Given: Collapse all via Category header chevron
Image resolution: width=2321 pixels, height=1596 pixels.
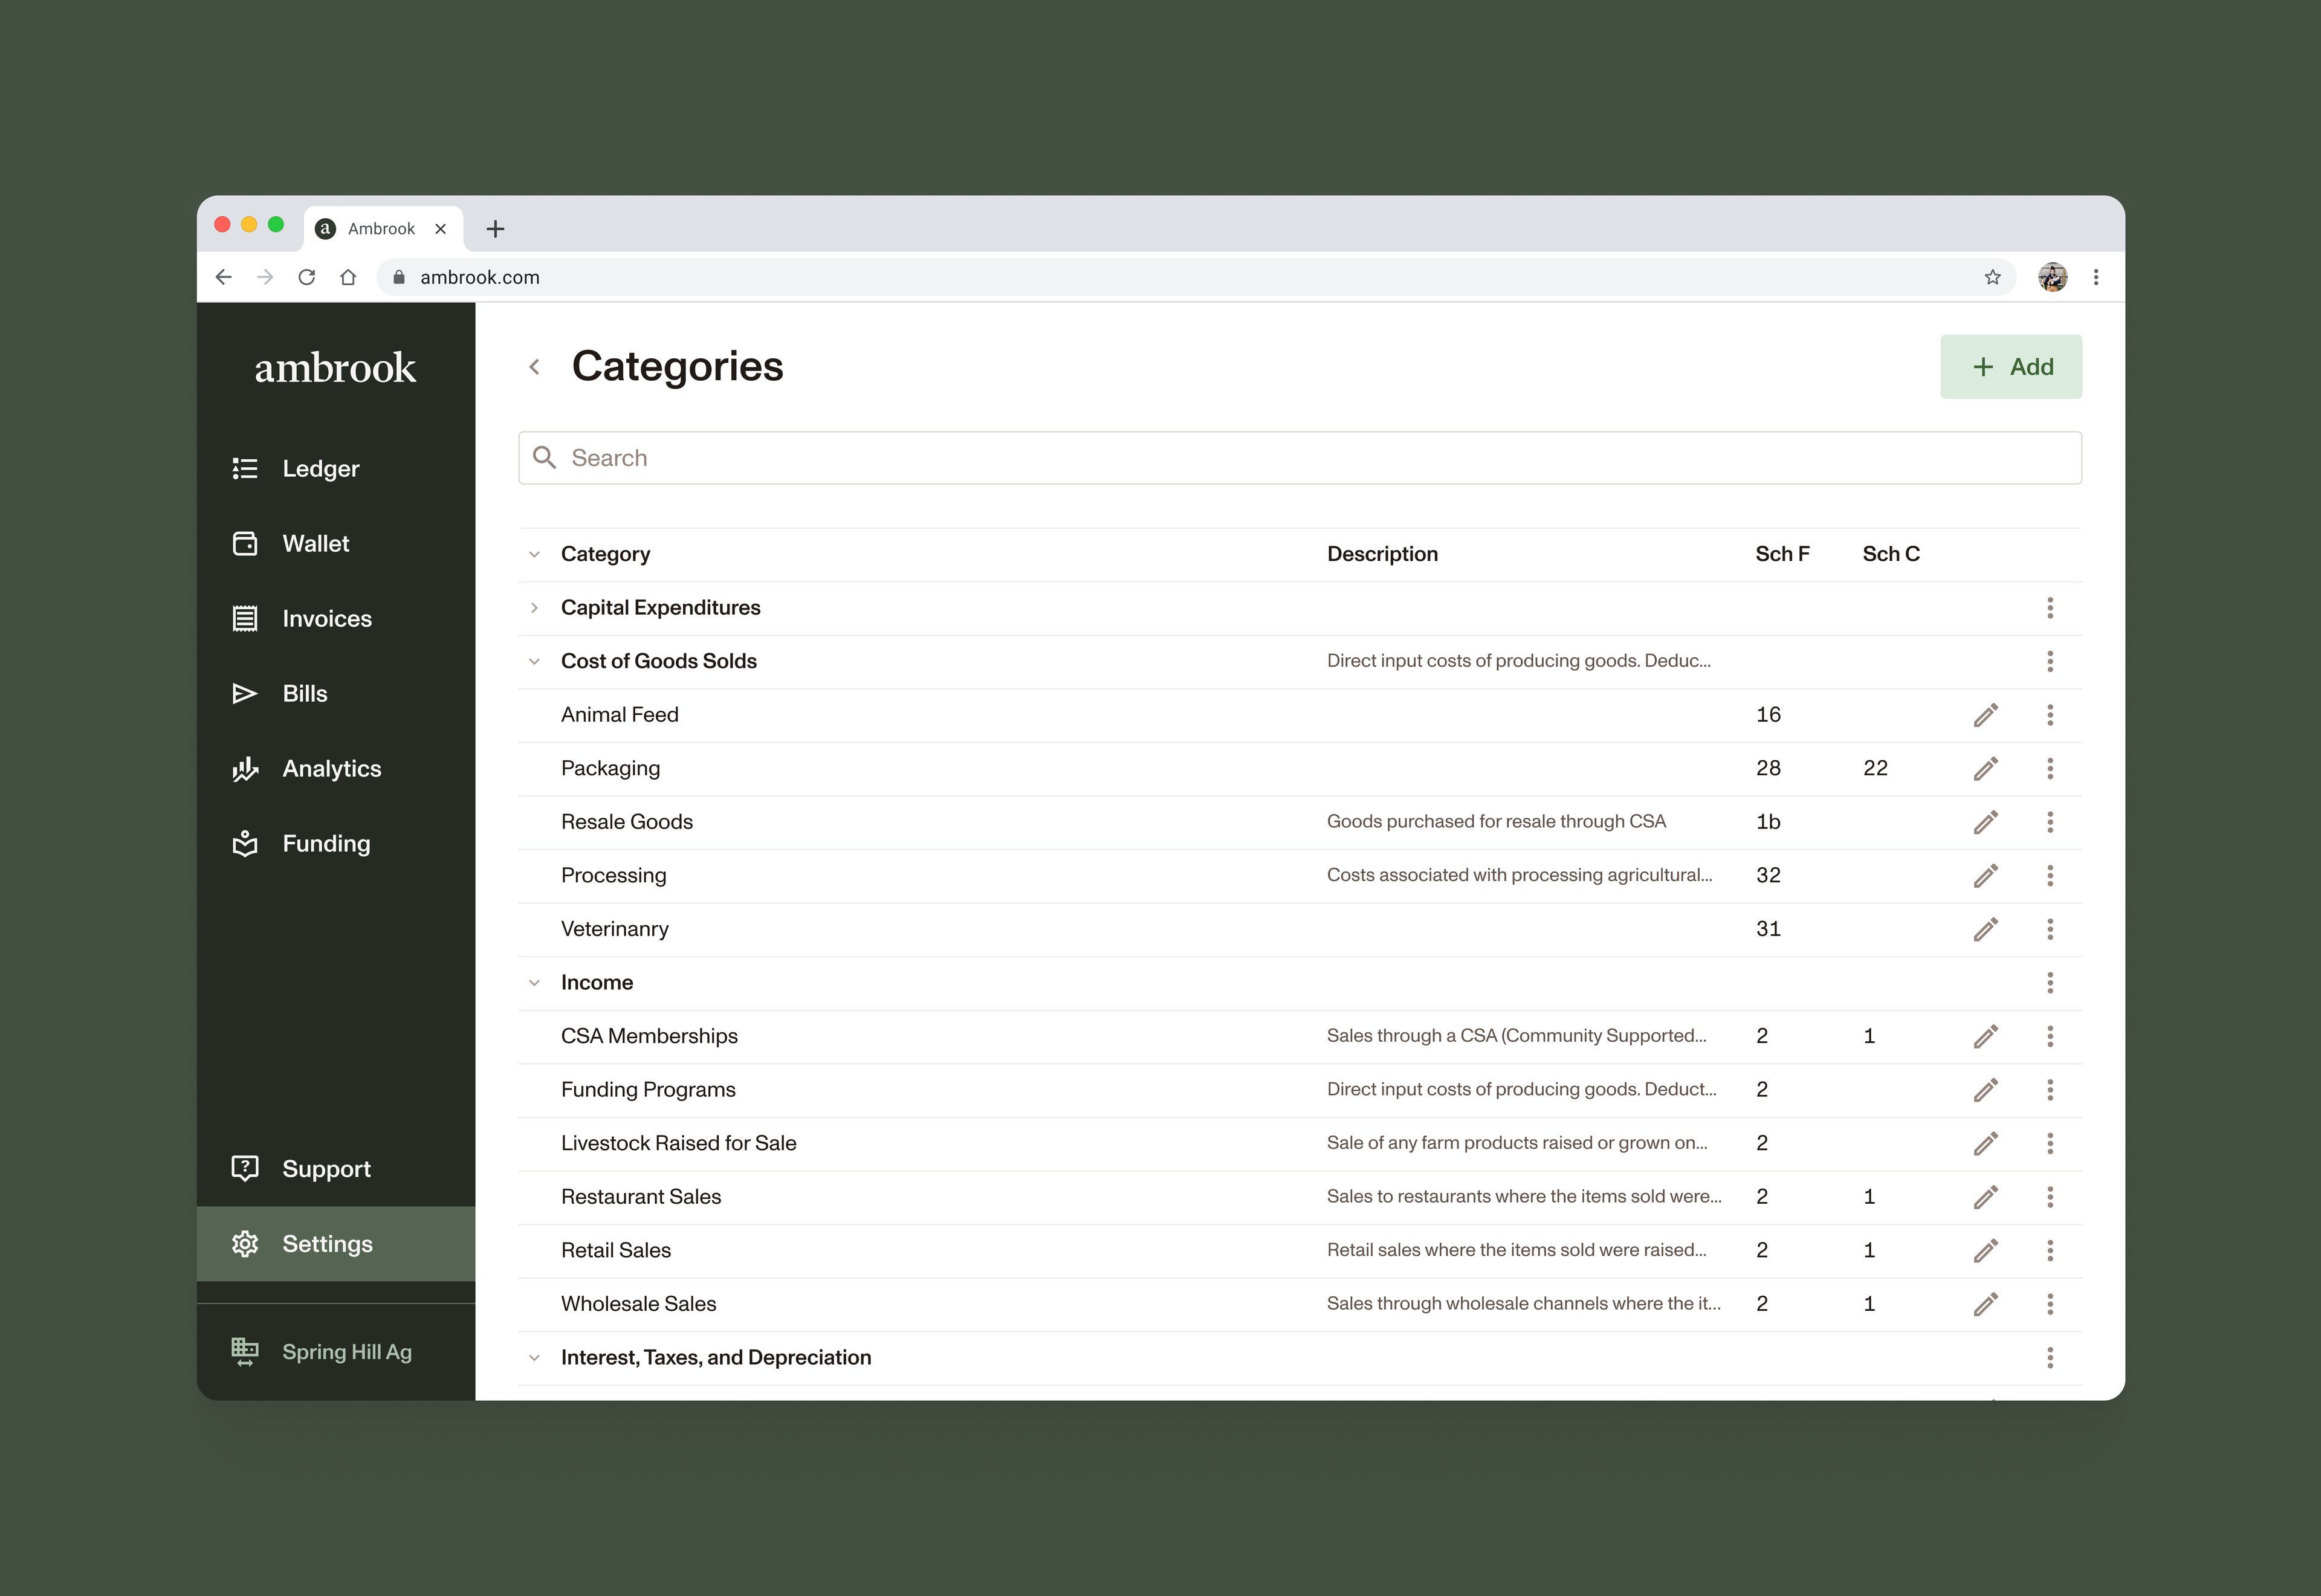Looking at the screenshot, I should coord(535,555).
